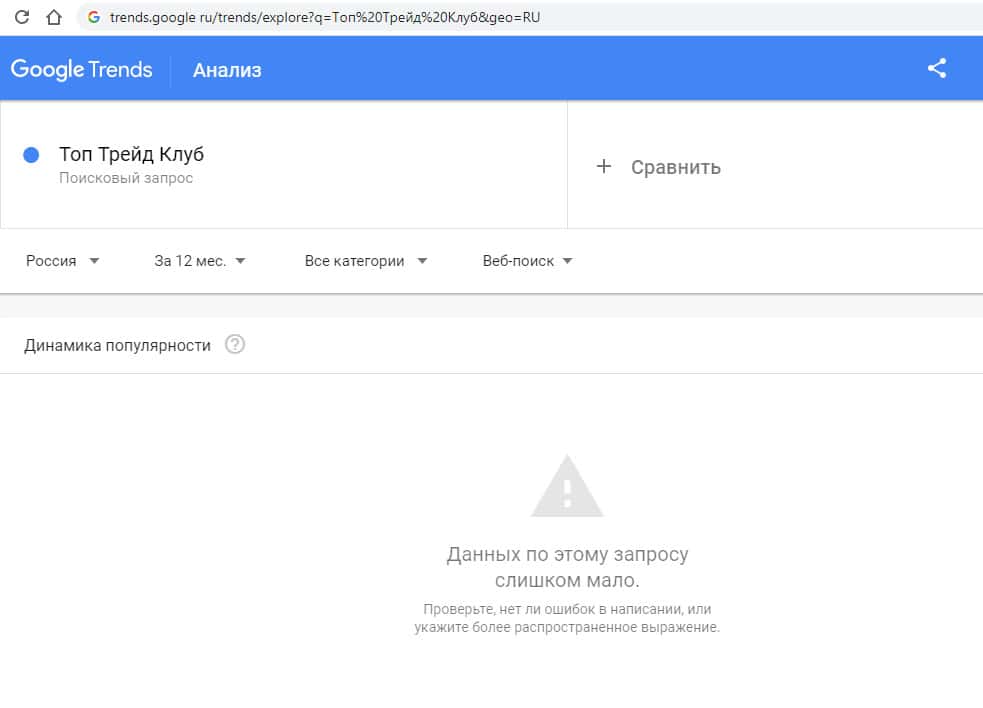The width and height of the screenshot is (983, 708).
Task: Expand the За 12 мес. period dropdown
Action: click(200, 261)
